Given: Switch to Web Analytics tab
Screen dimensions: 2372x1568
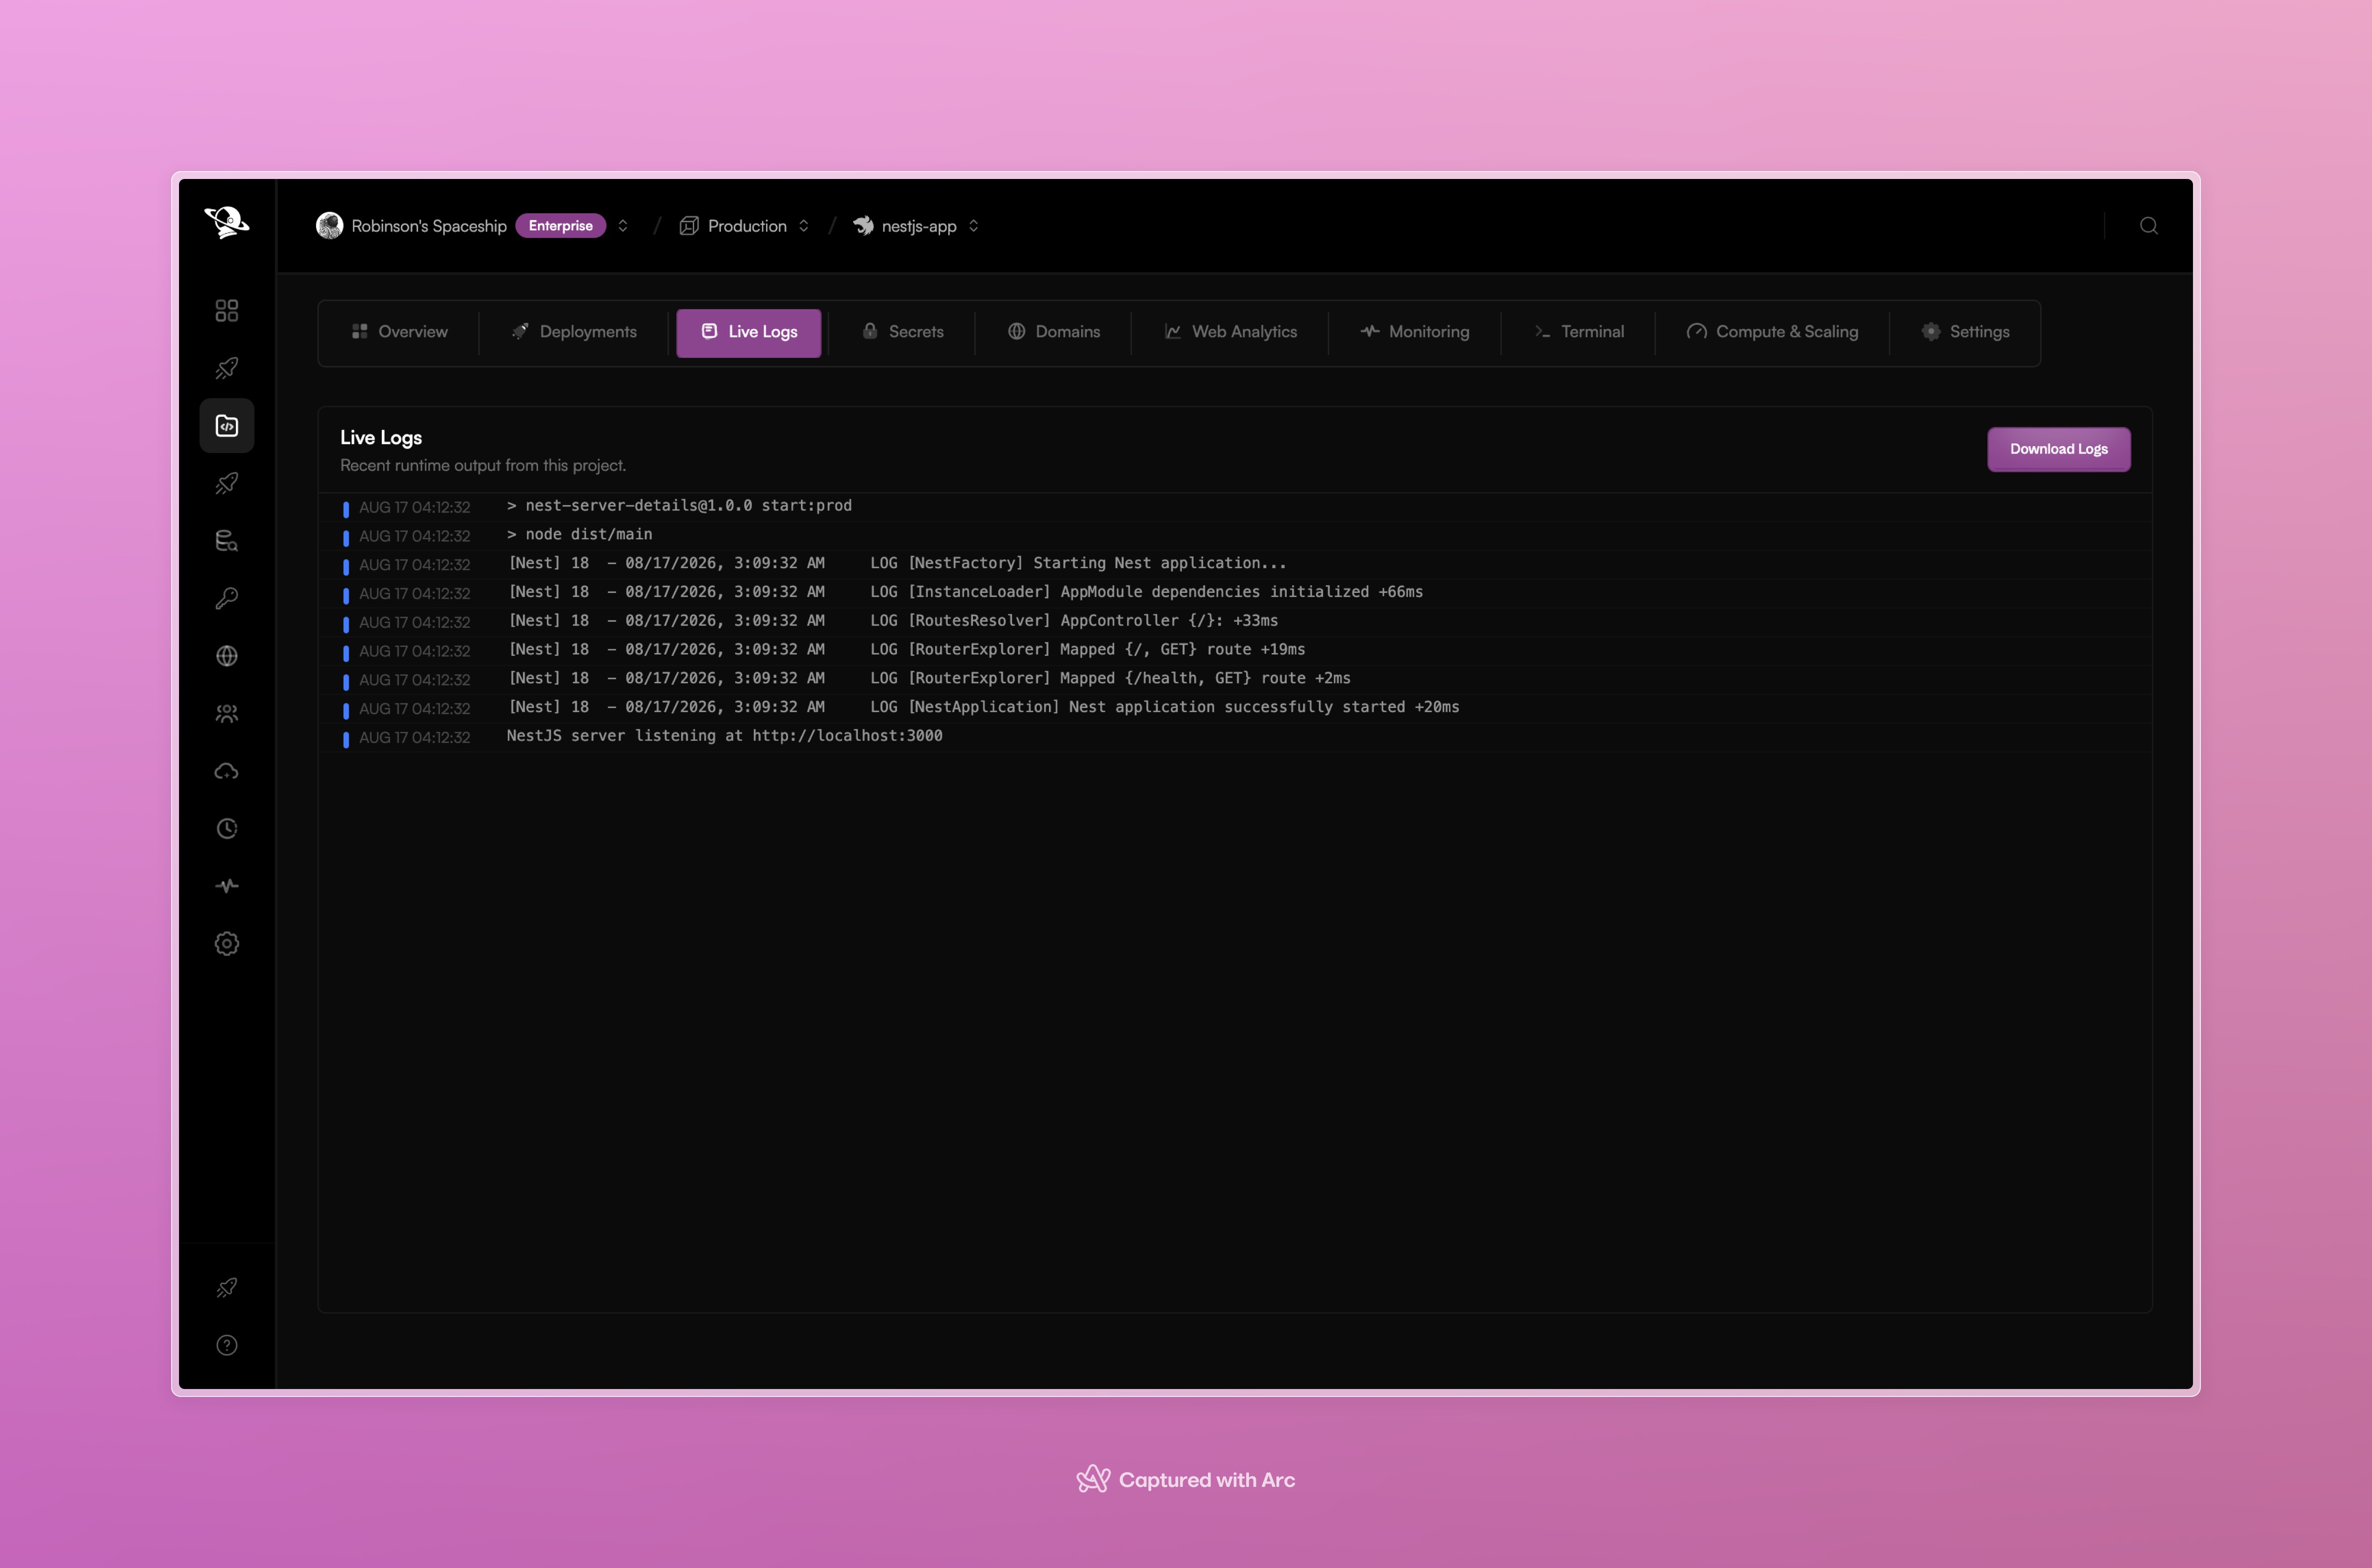Looking at the screenshot, I should (x=1231, y=332).
